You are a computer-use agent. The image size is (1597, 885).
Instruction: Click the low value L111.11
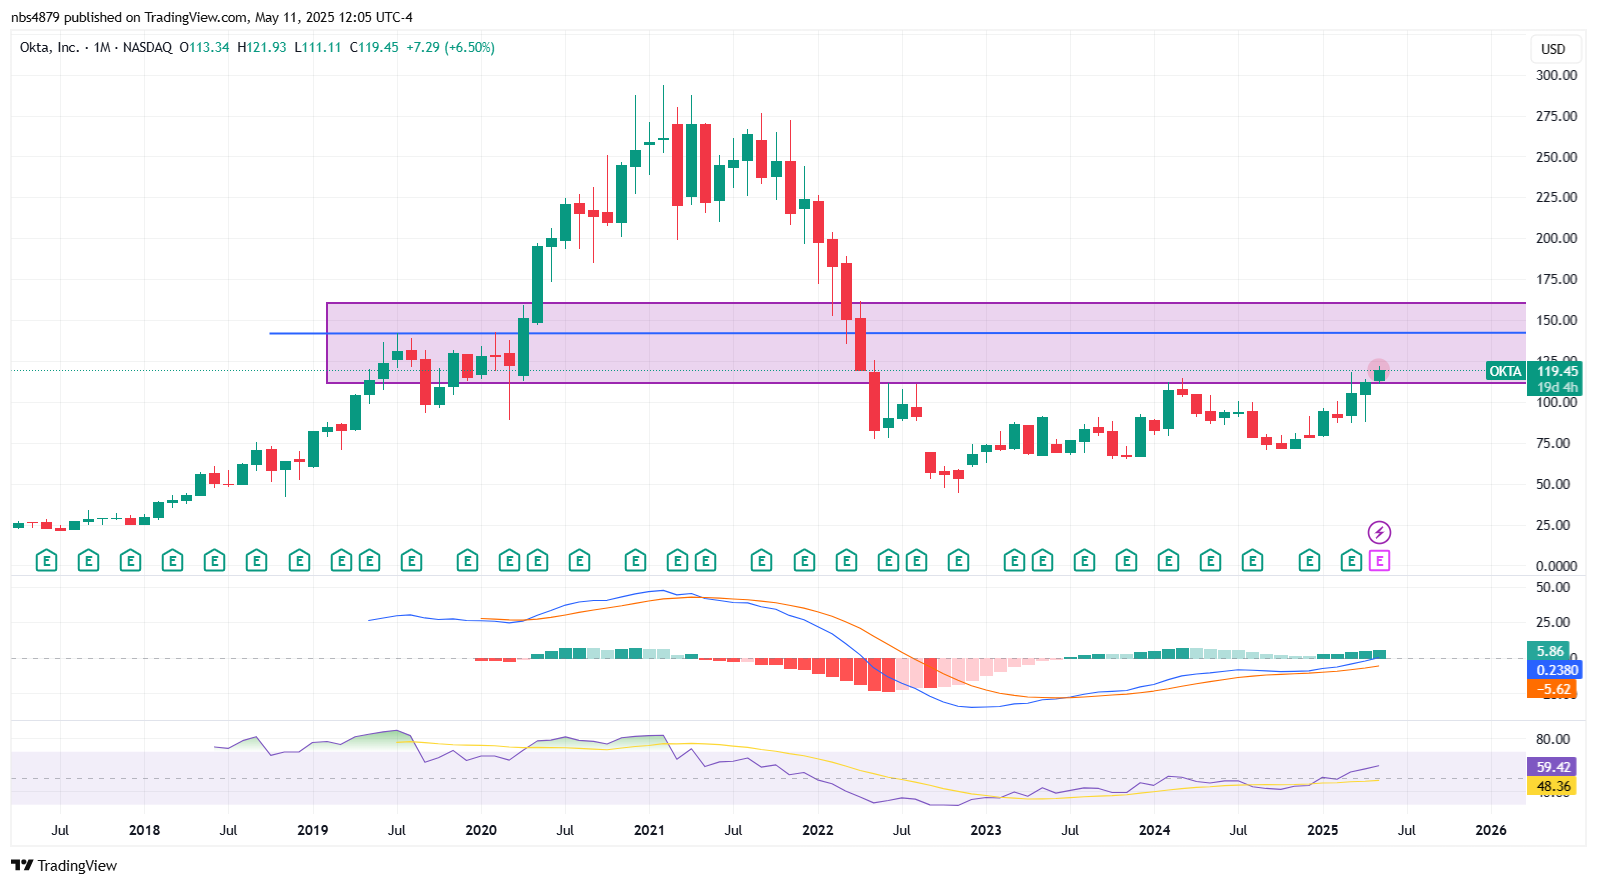(318, 47)
